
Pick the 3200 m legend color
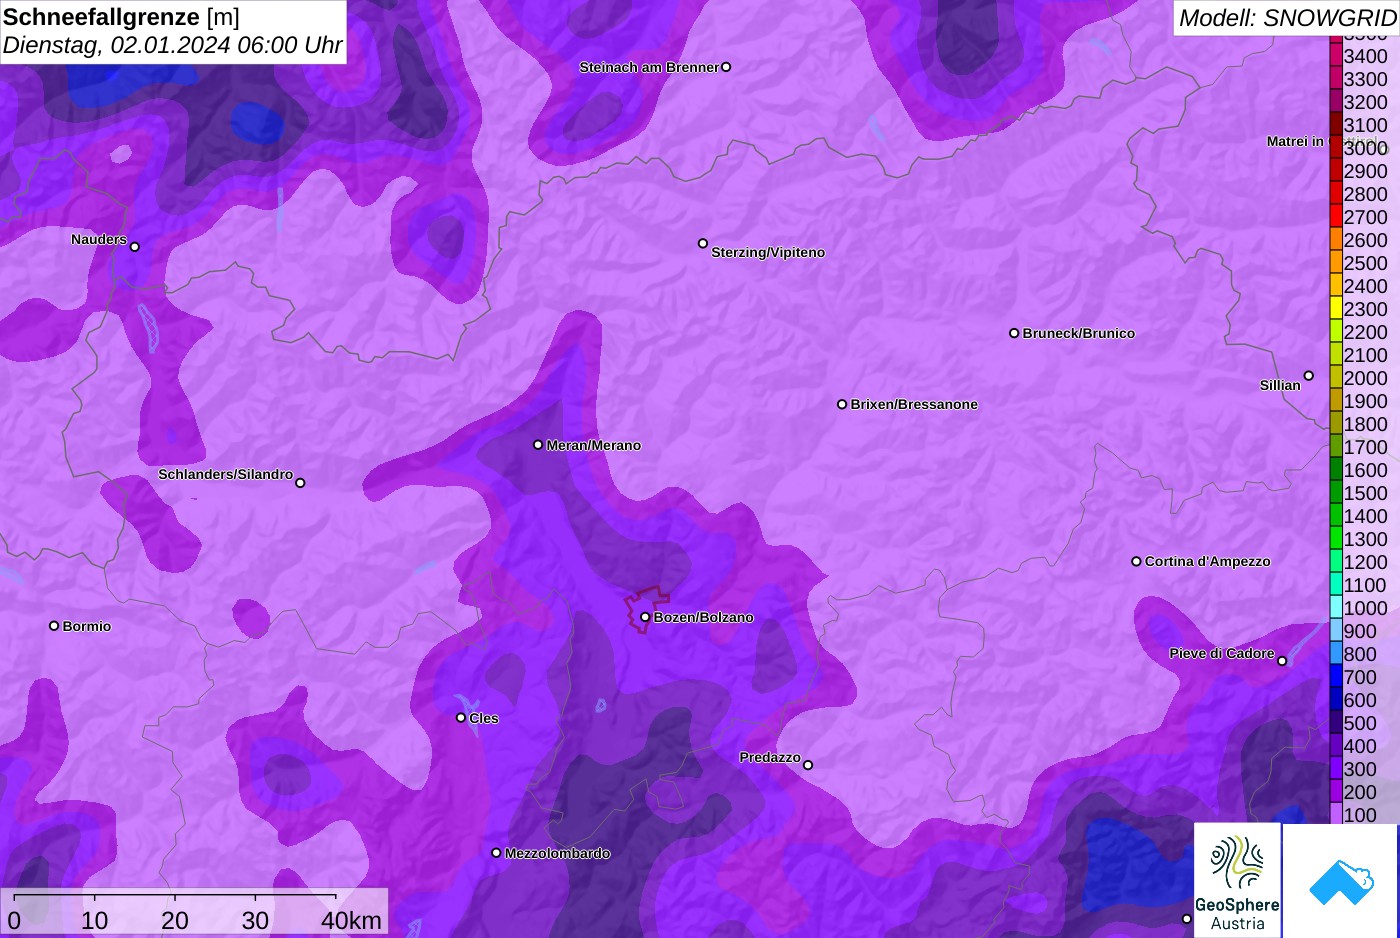tap(1336, 102)
